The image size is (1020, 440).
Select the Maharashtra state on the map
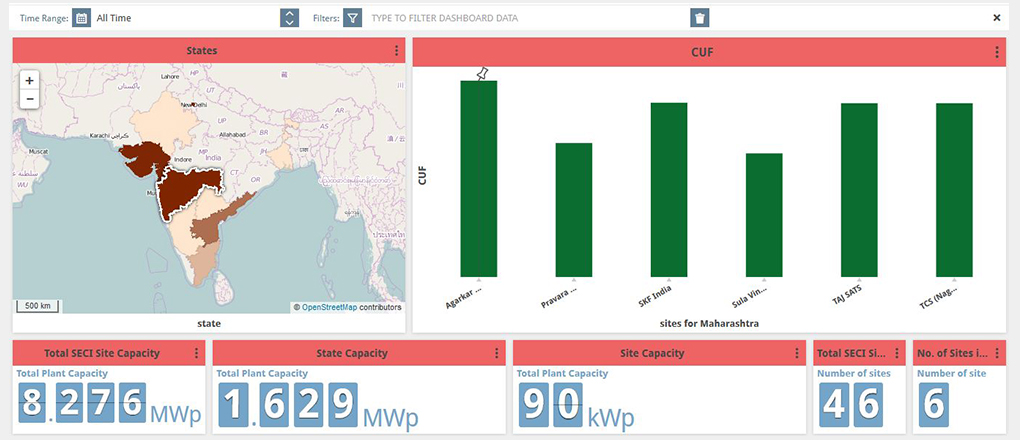[x=185, y=190]
